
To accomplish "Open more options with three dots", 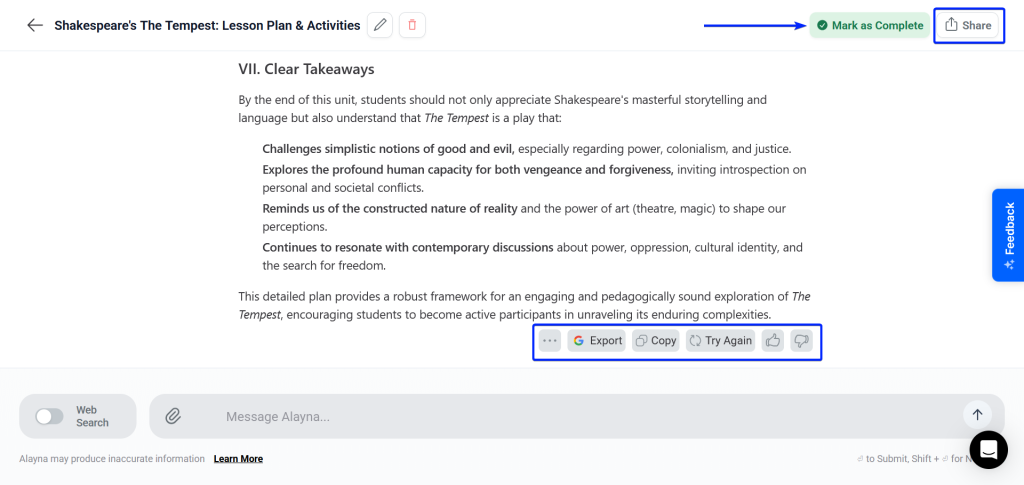I will click(x=550, y=341).
